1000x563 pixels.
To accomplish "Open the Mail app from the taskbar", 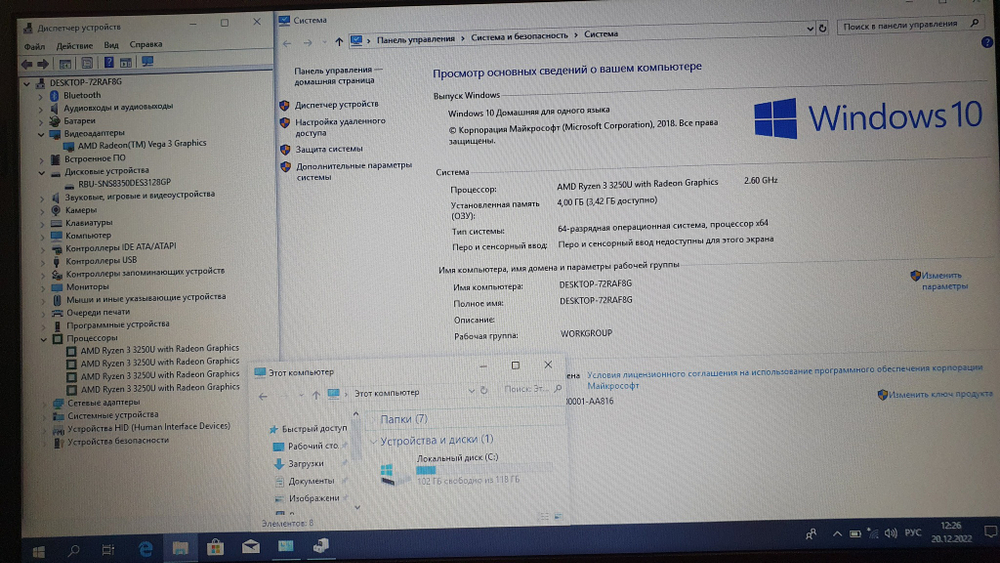I will [251, 547].
